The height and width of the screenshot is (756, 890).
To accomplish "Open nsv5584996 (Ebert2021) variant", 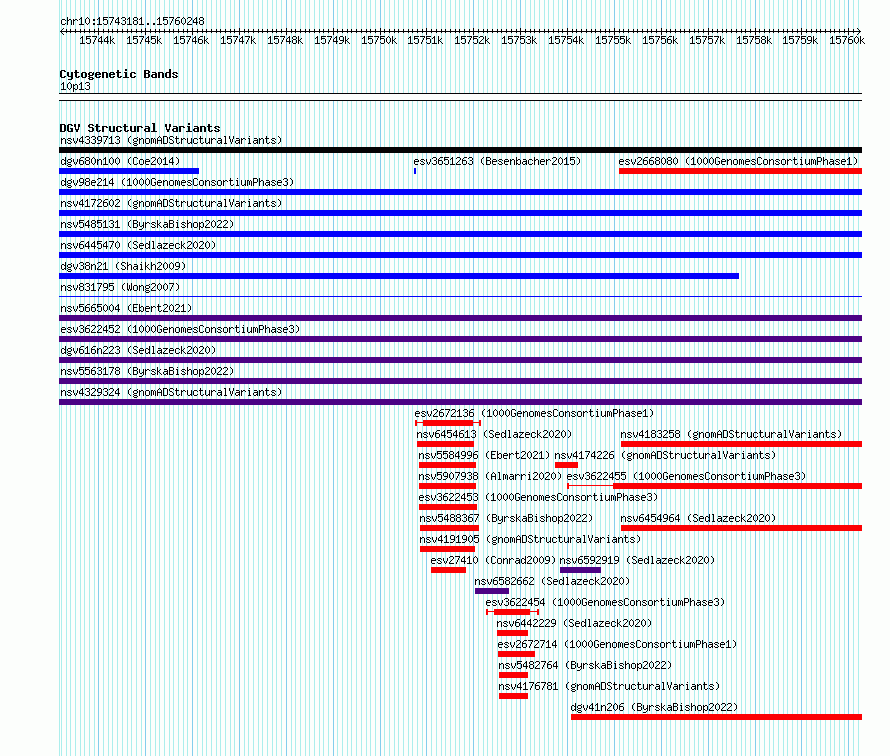I will pyautogui.click(x=484, y=455).
